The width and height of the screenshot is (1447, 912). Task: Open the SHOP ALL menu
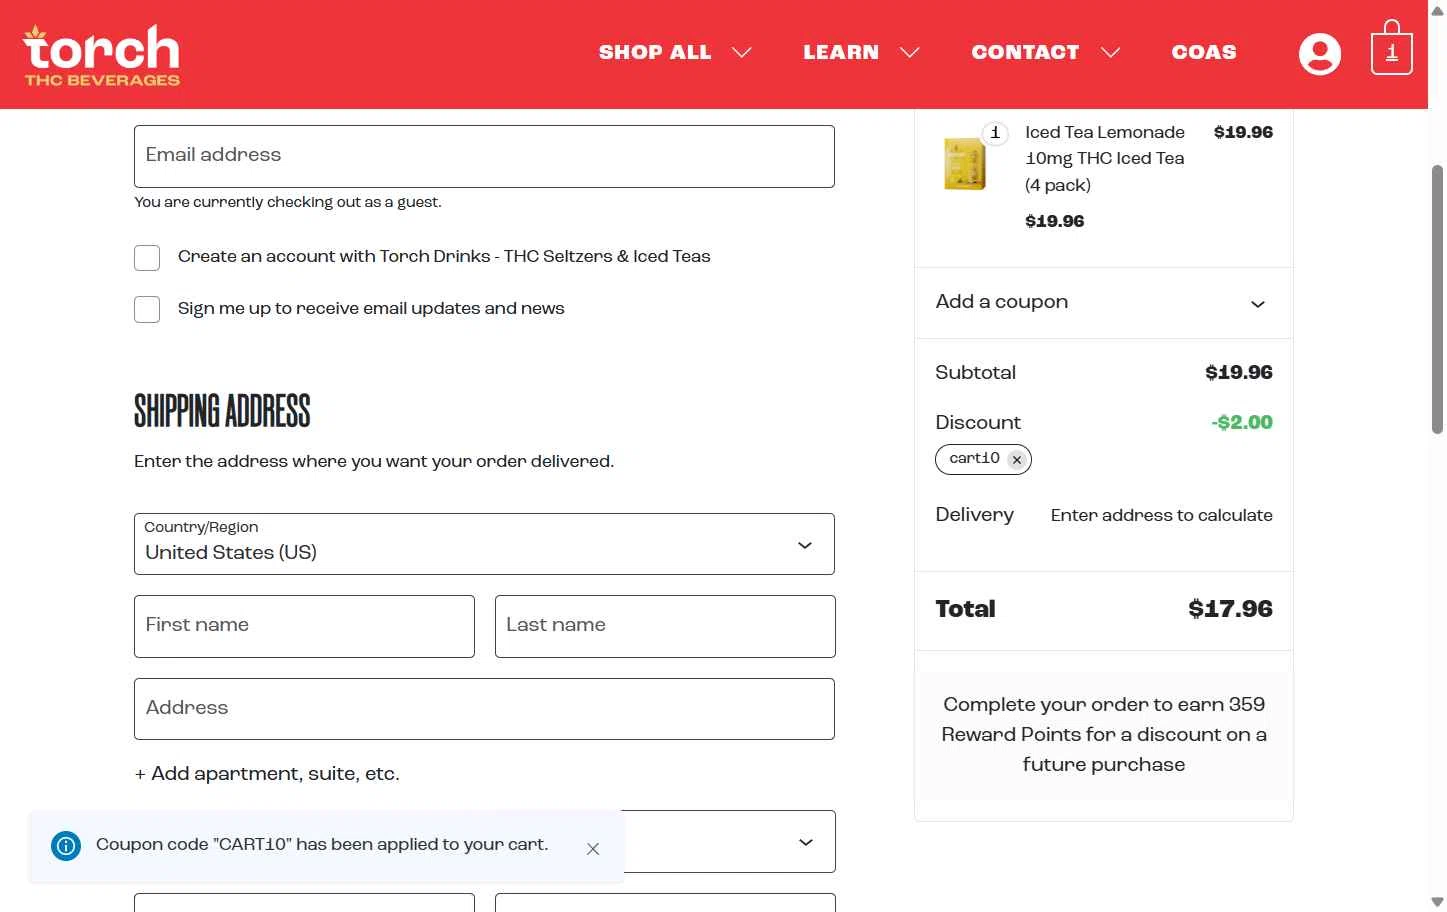(x=655, y=53)
